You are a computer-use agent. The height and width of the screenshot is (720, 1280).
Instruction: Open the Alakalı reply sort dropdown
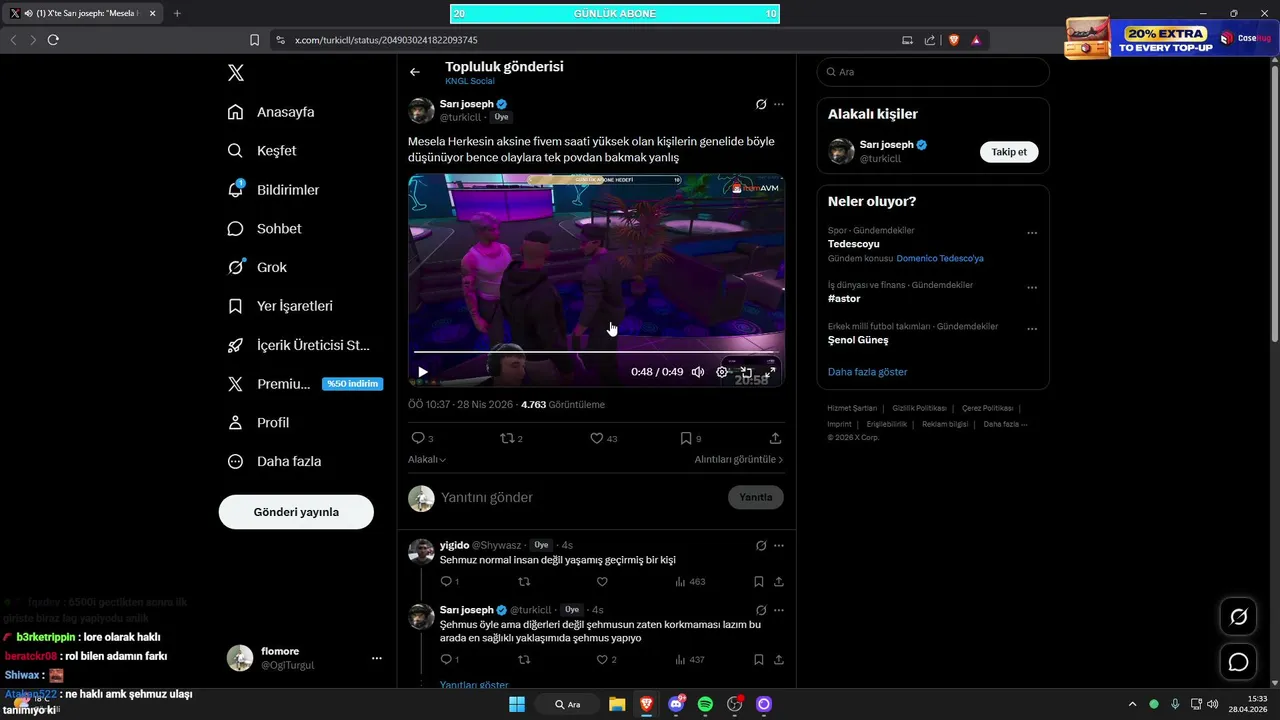click(427, 459)
